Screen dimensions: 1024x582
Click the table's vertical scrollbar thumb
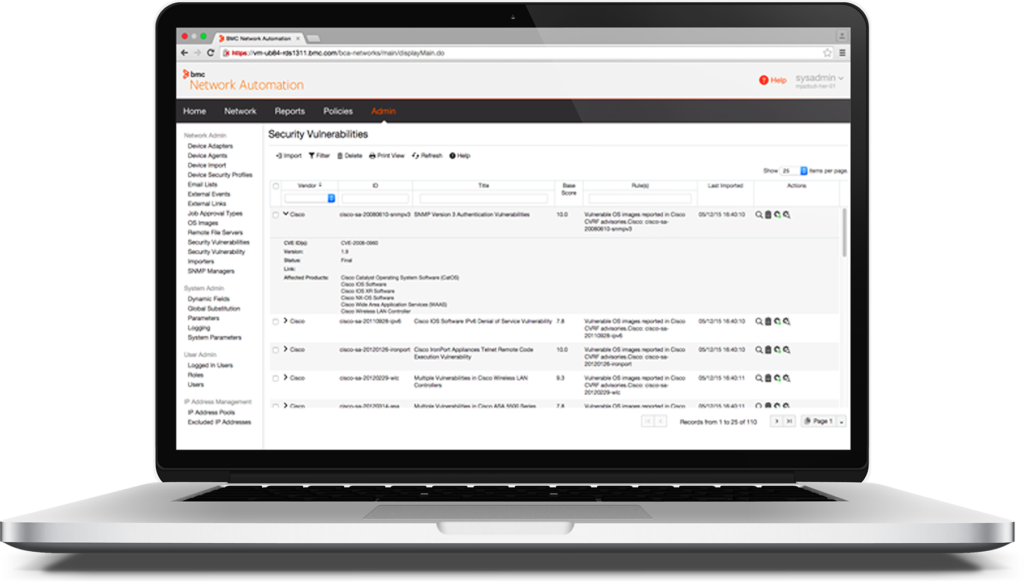844,232
